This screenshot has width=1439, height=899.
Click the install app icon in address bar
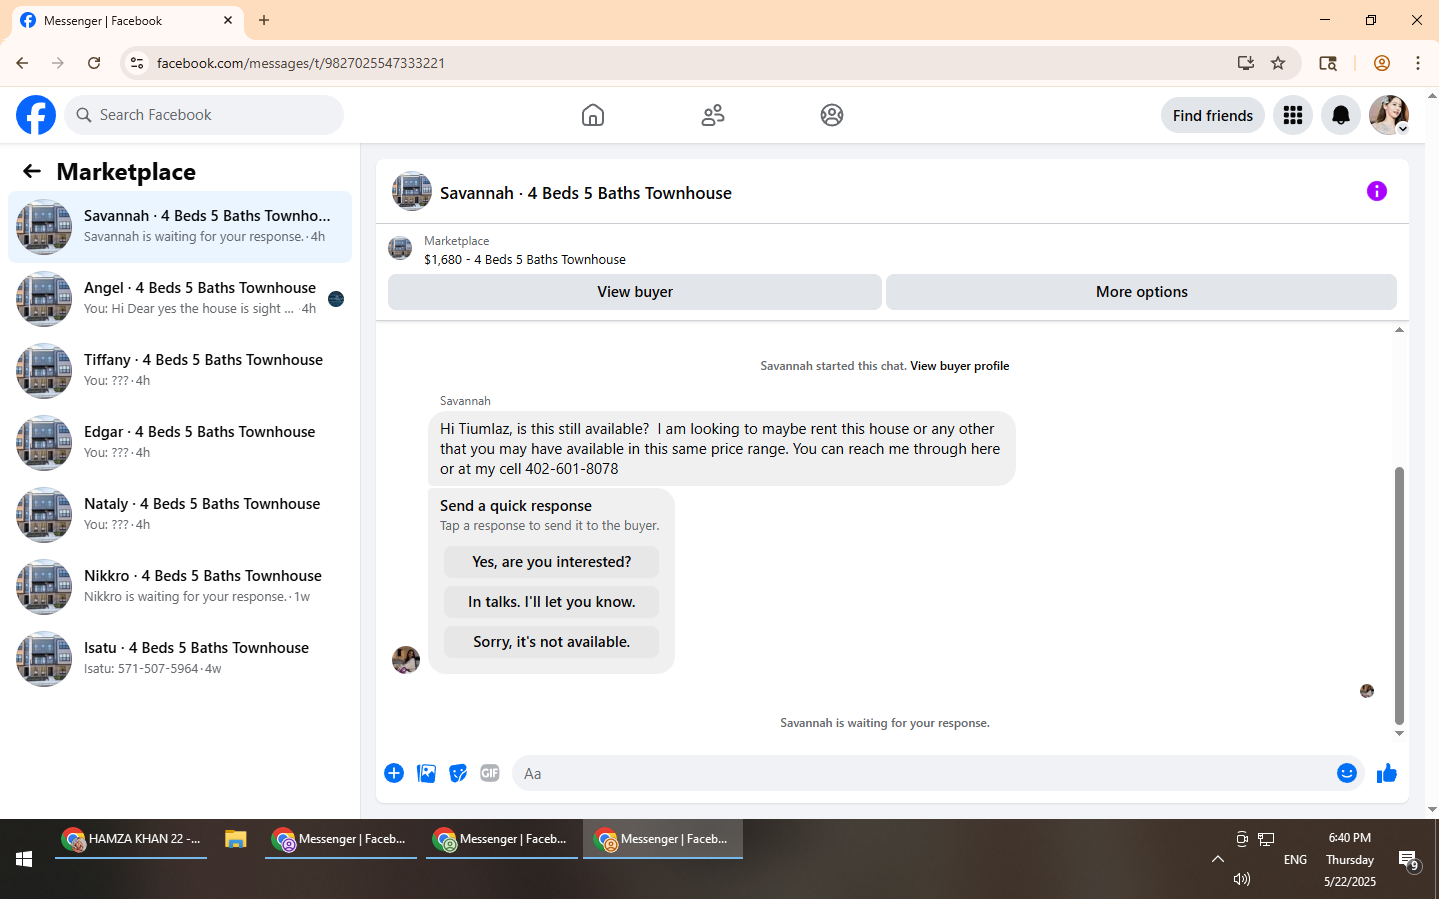pyautogui.click(x=1246, y=63)
